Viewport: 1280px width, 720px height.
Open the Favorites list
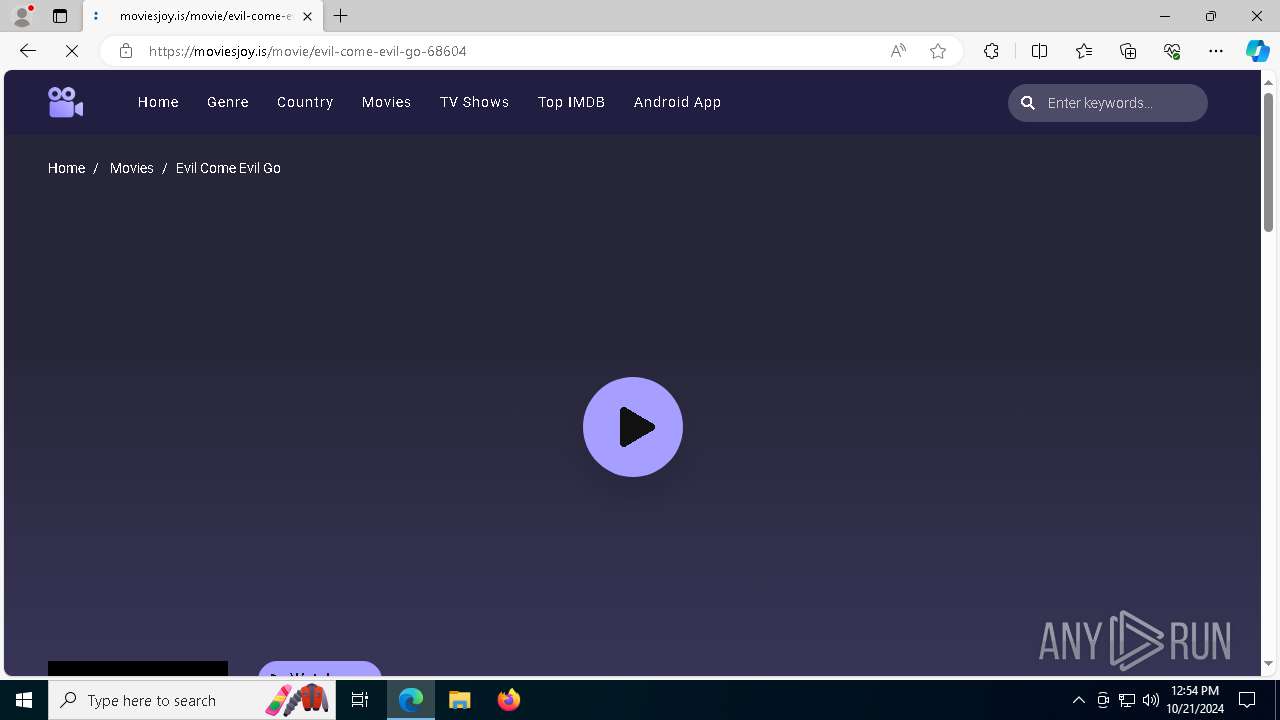[x=1084, y=51]
